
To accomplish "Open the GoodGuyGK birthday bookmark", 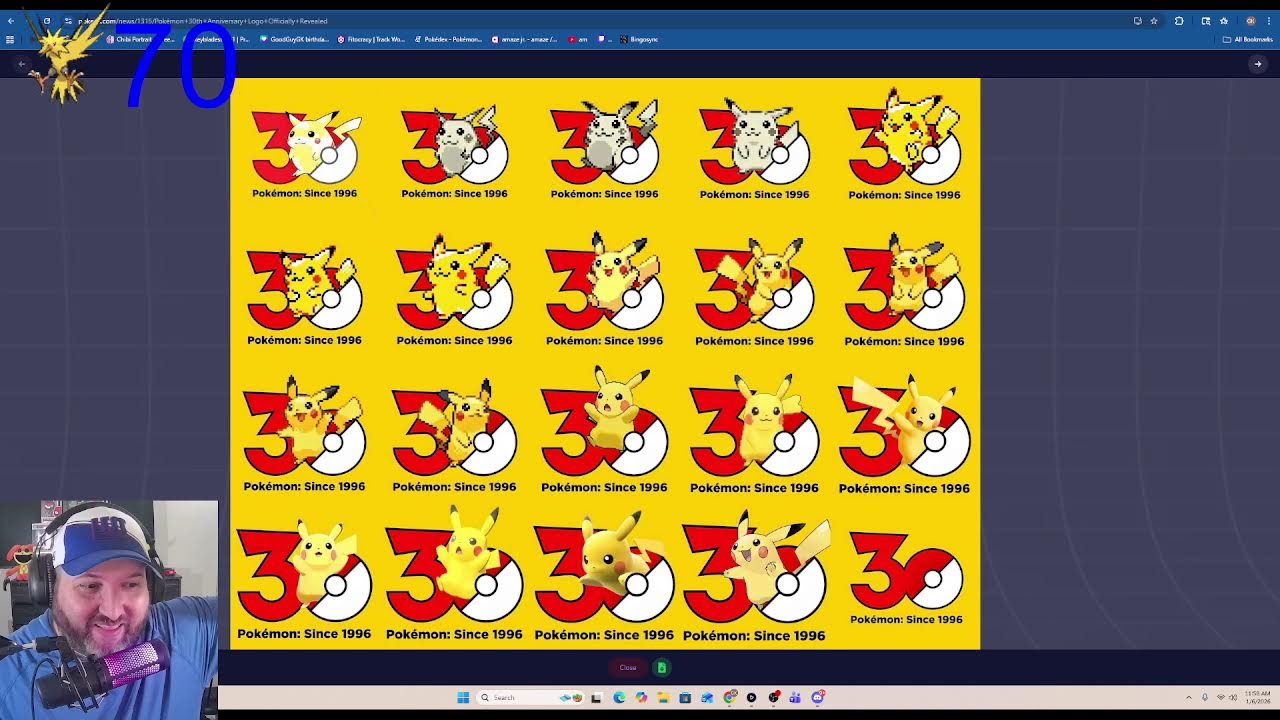I will 294,39.
